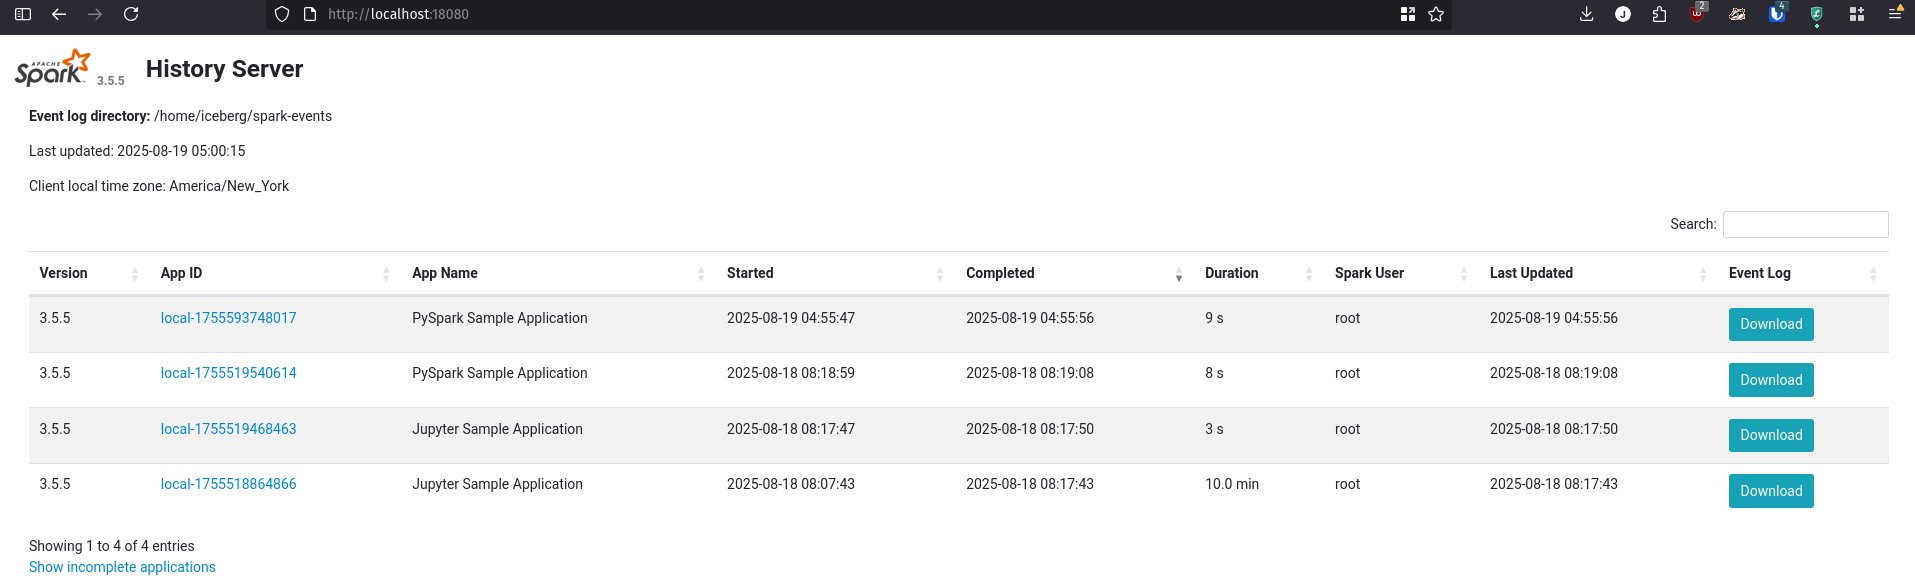Image resolution: width=1915 pixels, height=588 pixels.
Task: Click the shield tracking protection icon
Action: [282, 14]
